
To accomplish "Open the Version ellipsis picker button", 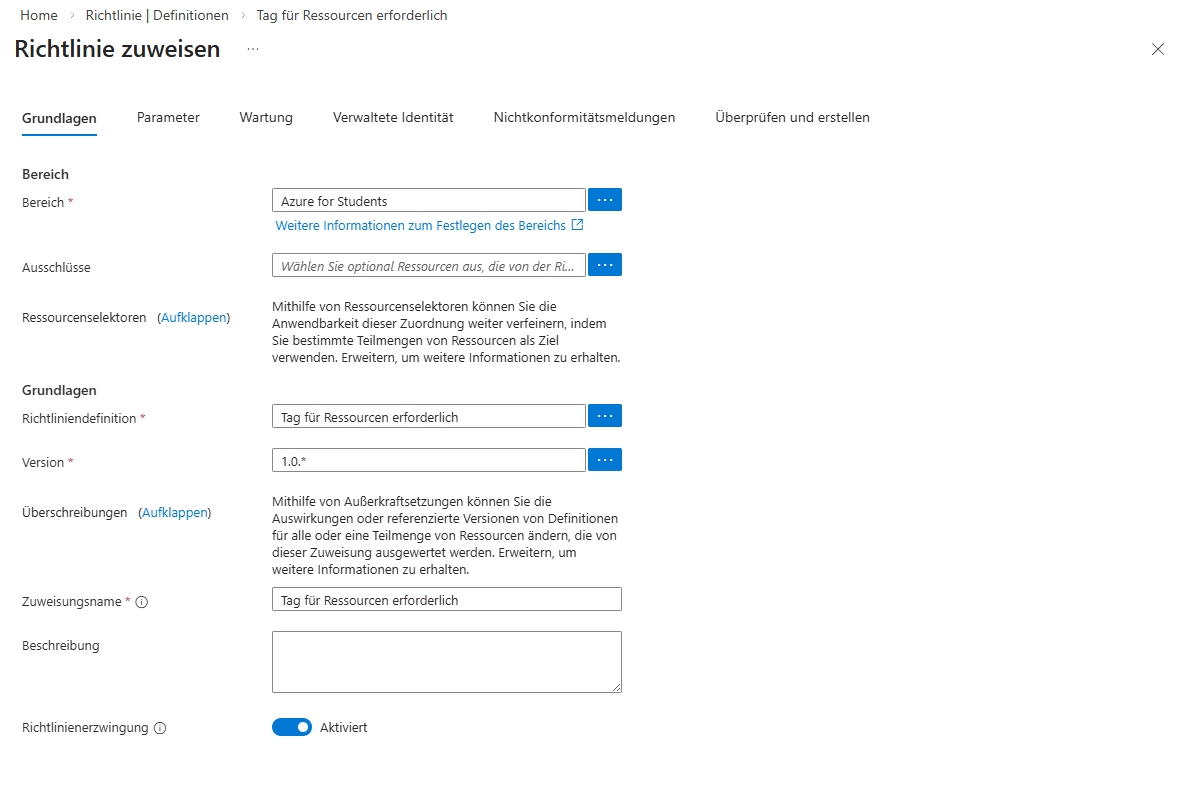I will (x=604, y=460).
